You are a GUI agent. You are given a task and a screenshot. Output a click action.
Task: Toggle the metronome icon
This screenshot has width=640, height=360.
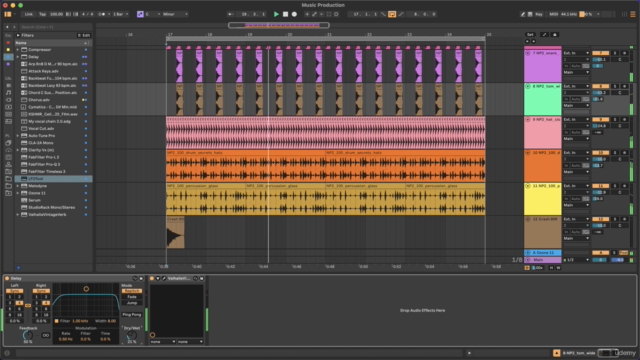(102, 14)
